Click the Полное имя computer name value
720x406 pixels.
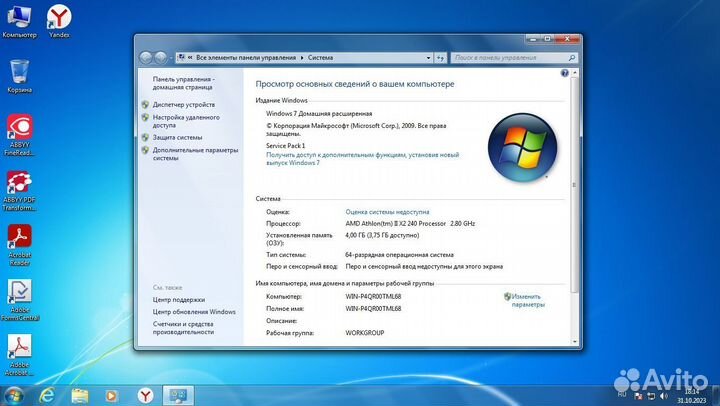click(x=373, y=309)
